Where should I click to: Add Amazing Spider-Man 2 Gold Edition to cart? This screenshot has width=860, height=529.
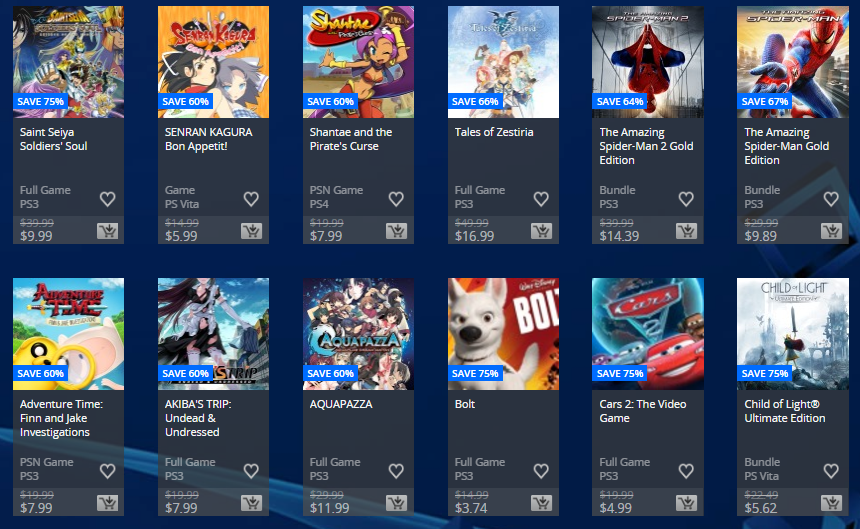pyautogui.click(x=686, y=231)
